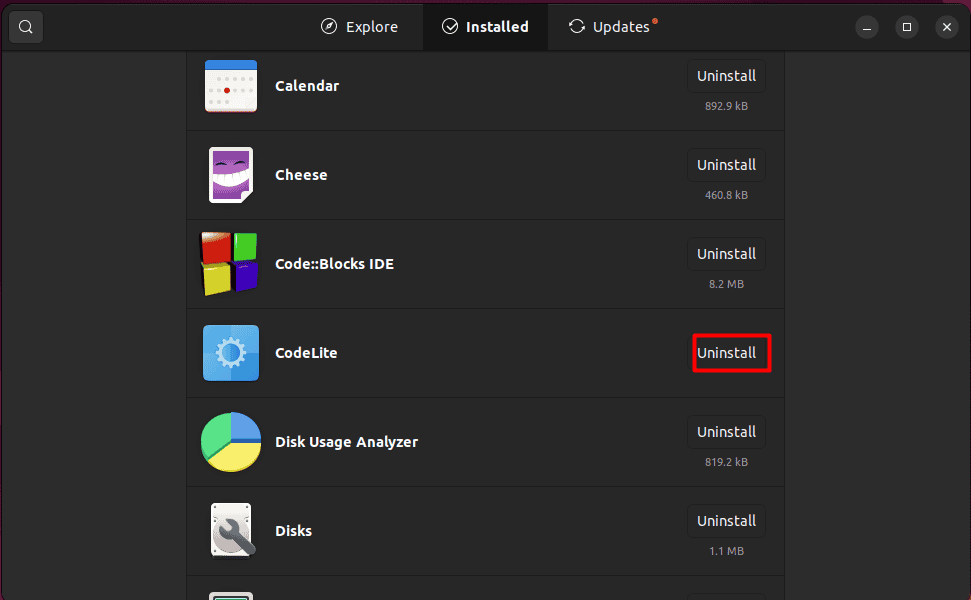This screenshot has height=600, width=971.
Task: Click the Calendar app icon
Action: (x=231, y=86)
